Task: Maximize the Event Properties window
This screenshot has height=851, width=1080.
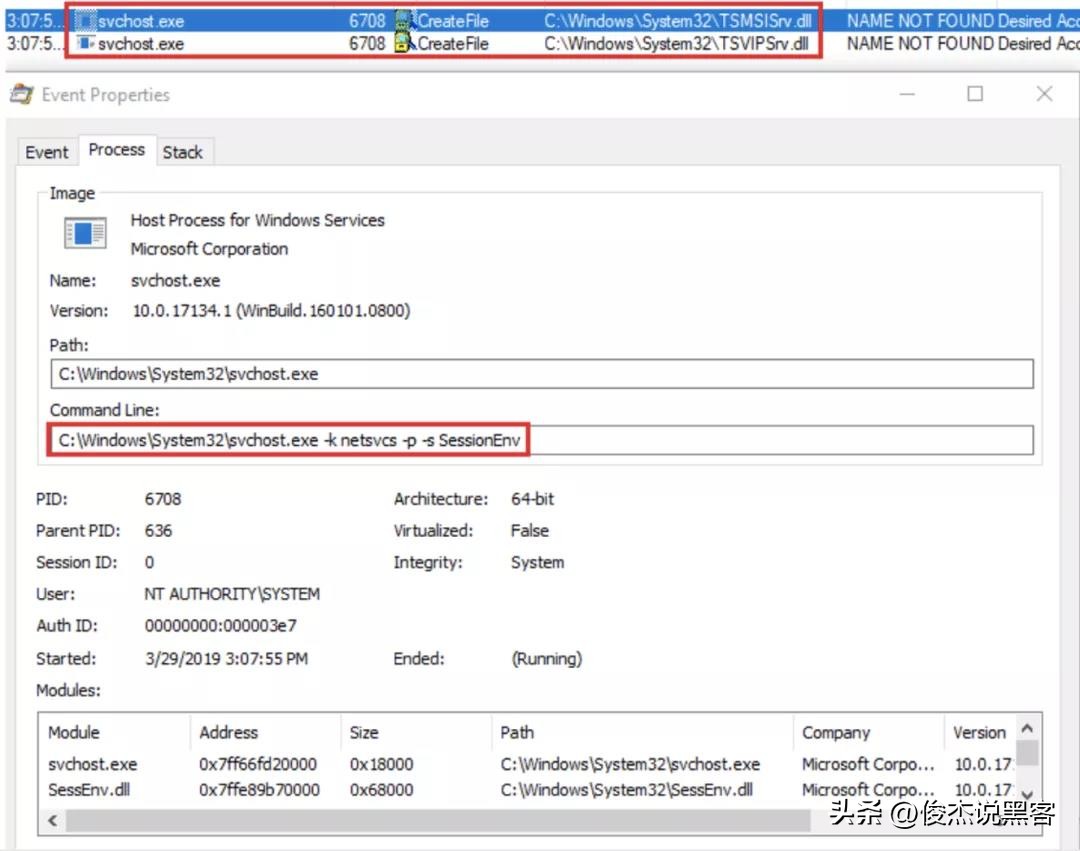Action: pos(975,94)
